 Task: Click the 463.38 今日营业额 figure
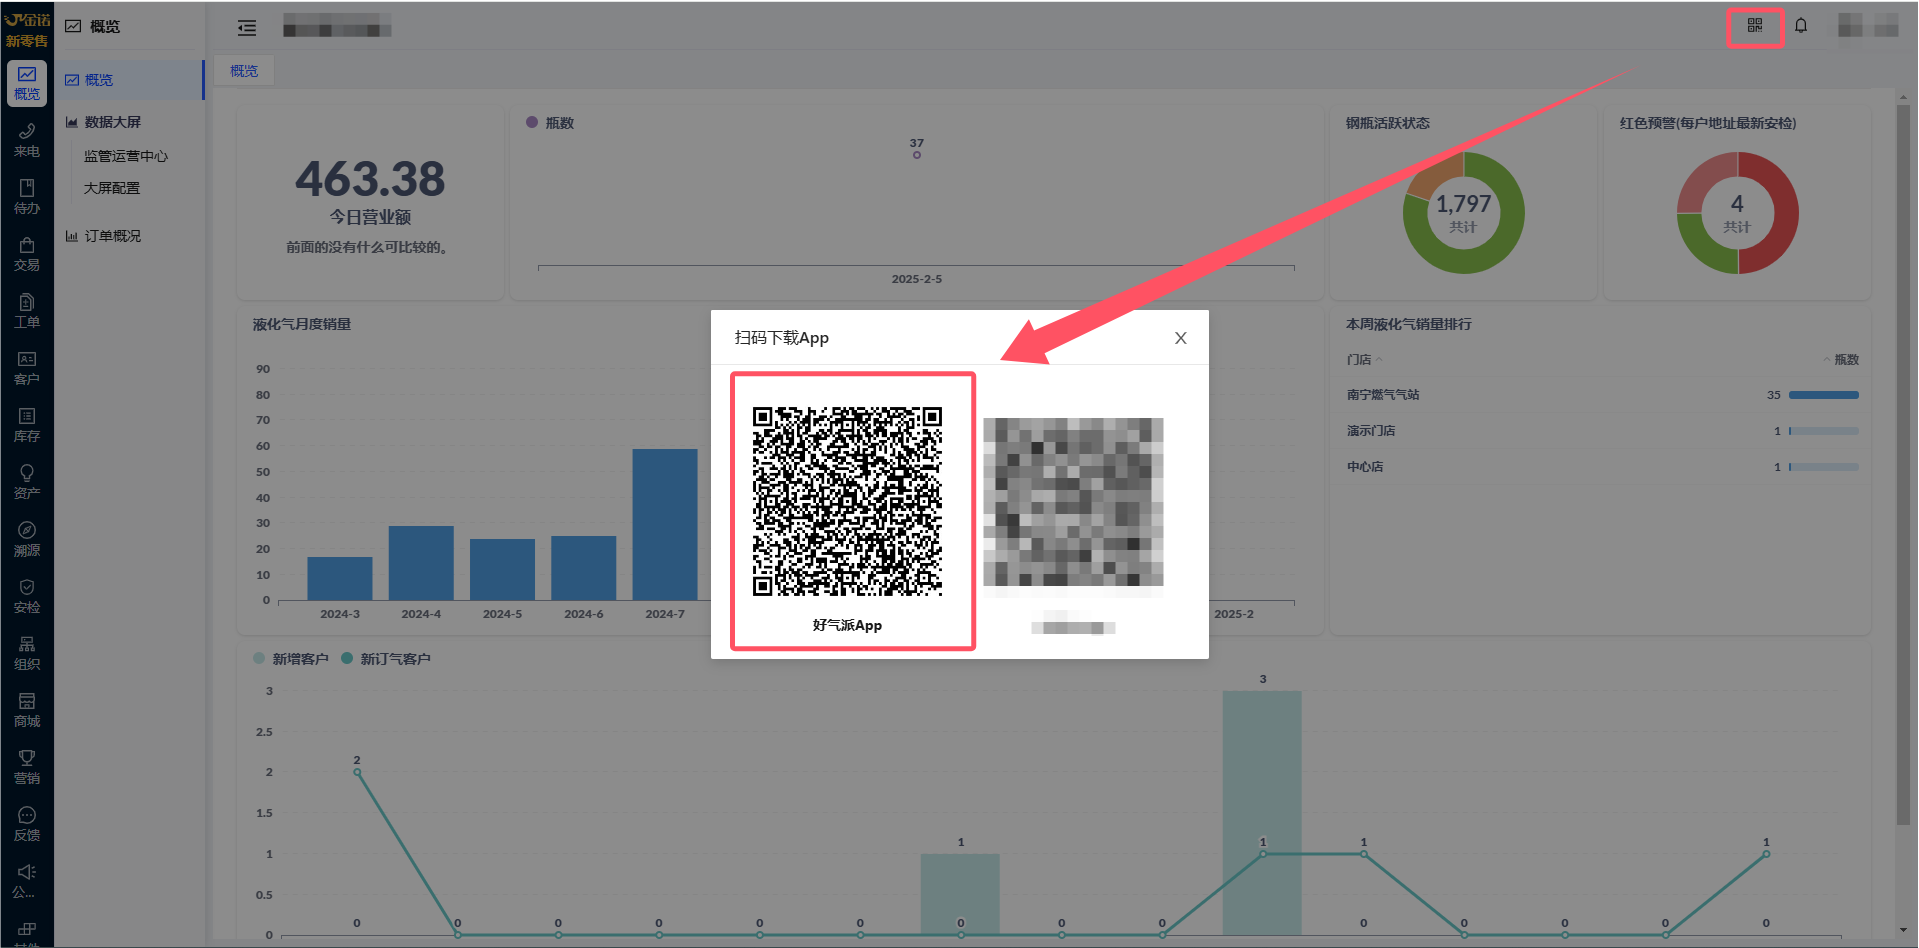click(370, 180)
